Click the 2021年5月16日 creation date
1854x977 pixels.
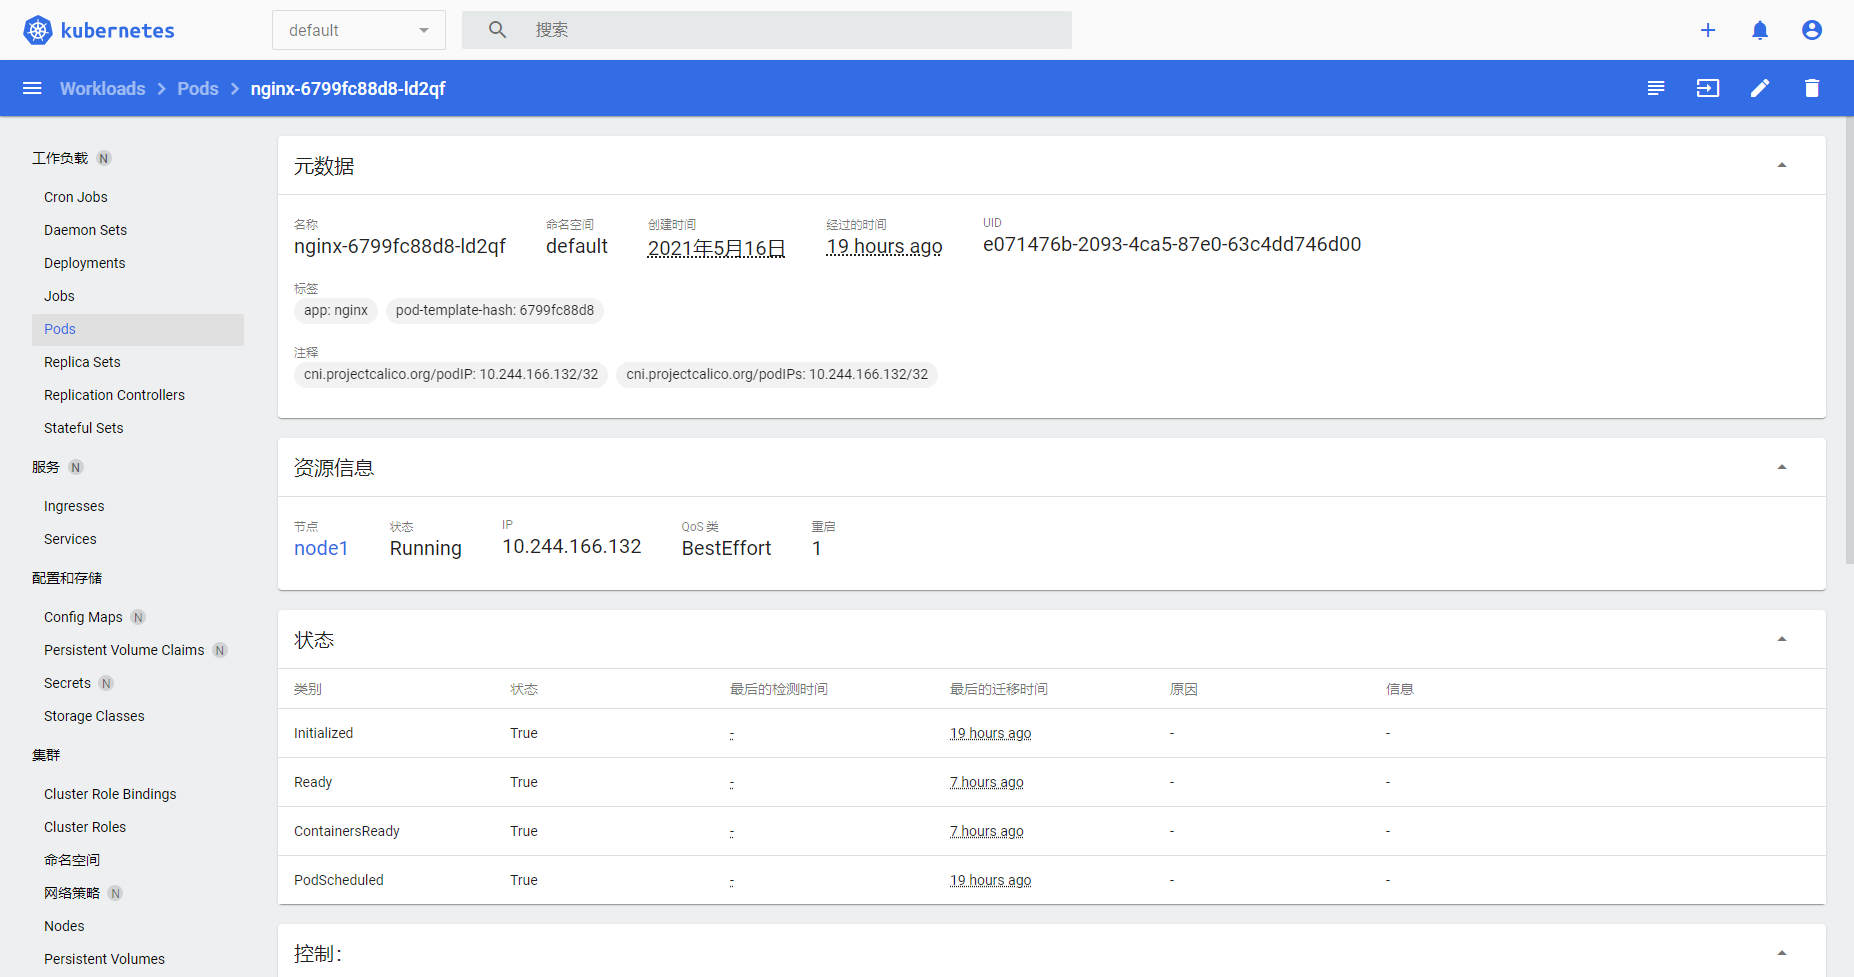716,248
